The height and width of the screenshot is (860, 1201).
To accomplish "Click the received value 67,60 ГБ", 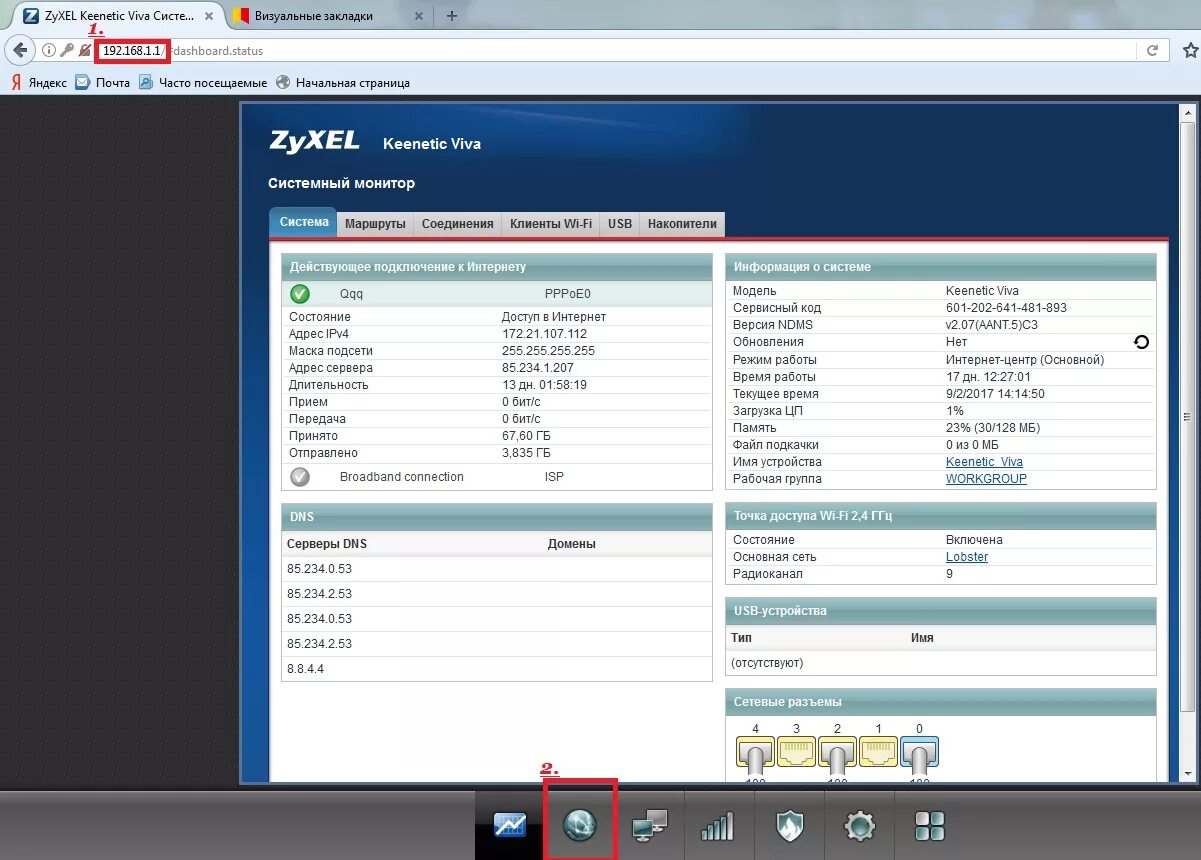I will [x=526, y=436].
